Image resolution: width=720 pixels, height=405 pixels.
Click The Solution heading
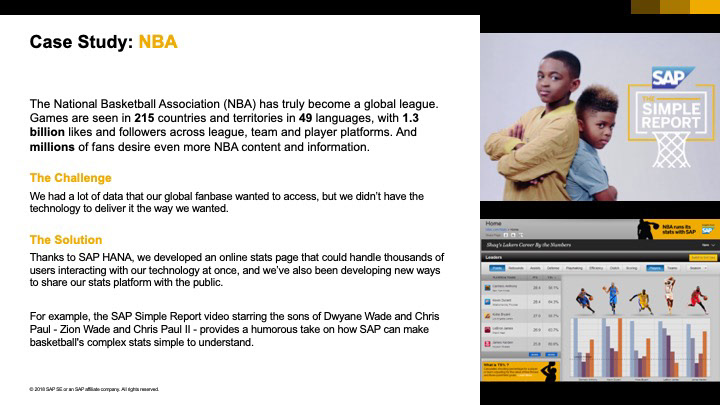66,240
